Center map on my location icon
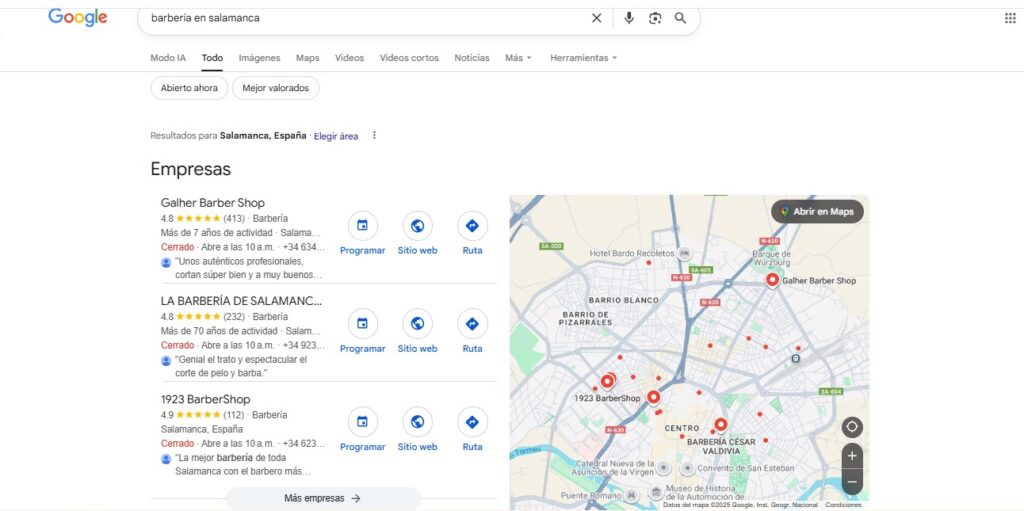Viewport: 1024px width, 511px height. tap(852, 427)
